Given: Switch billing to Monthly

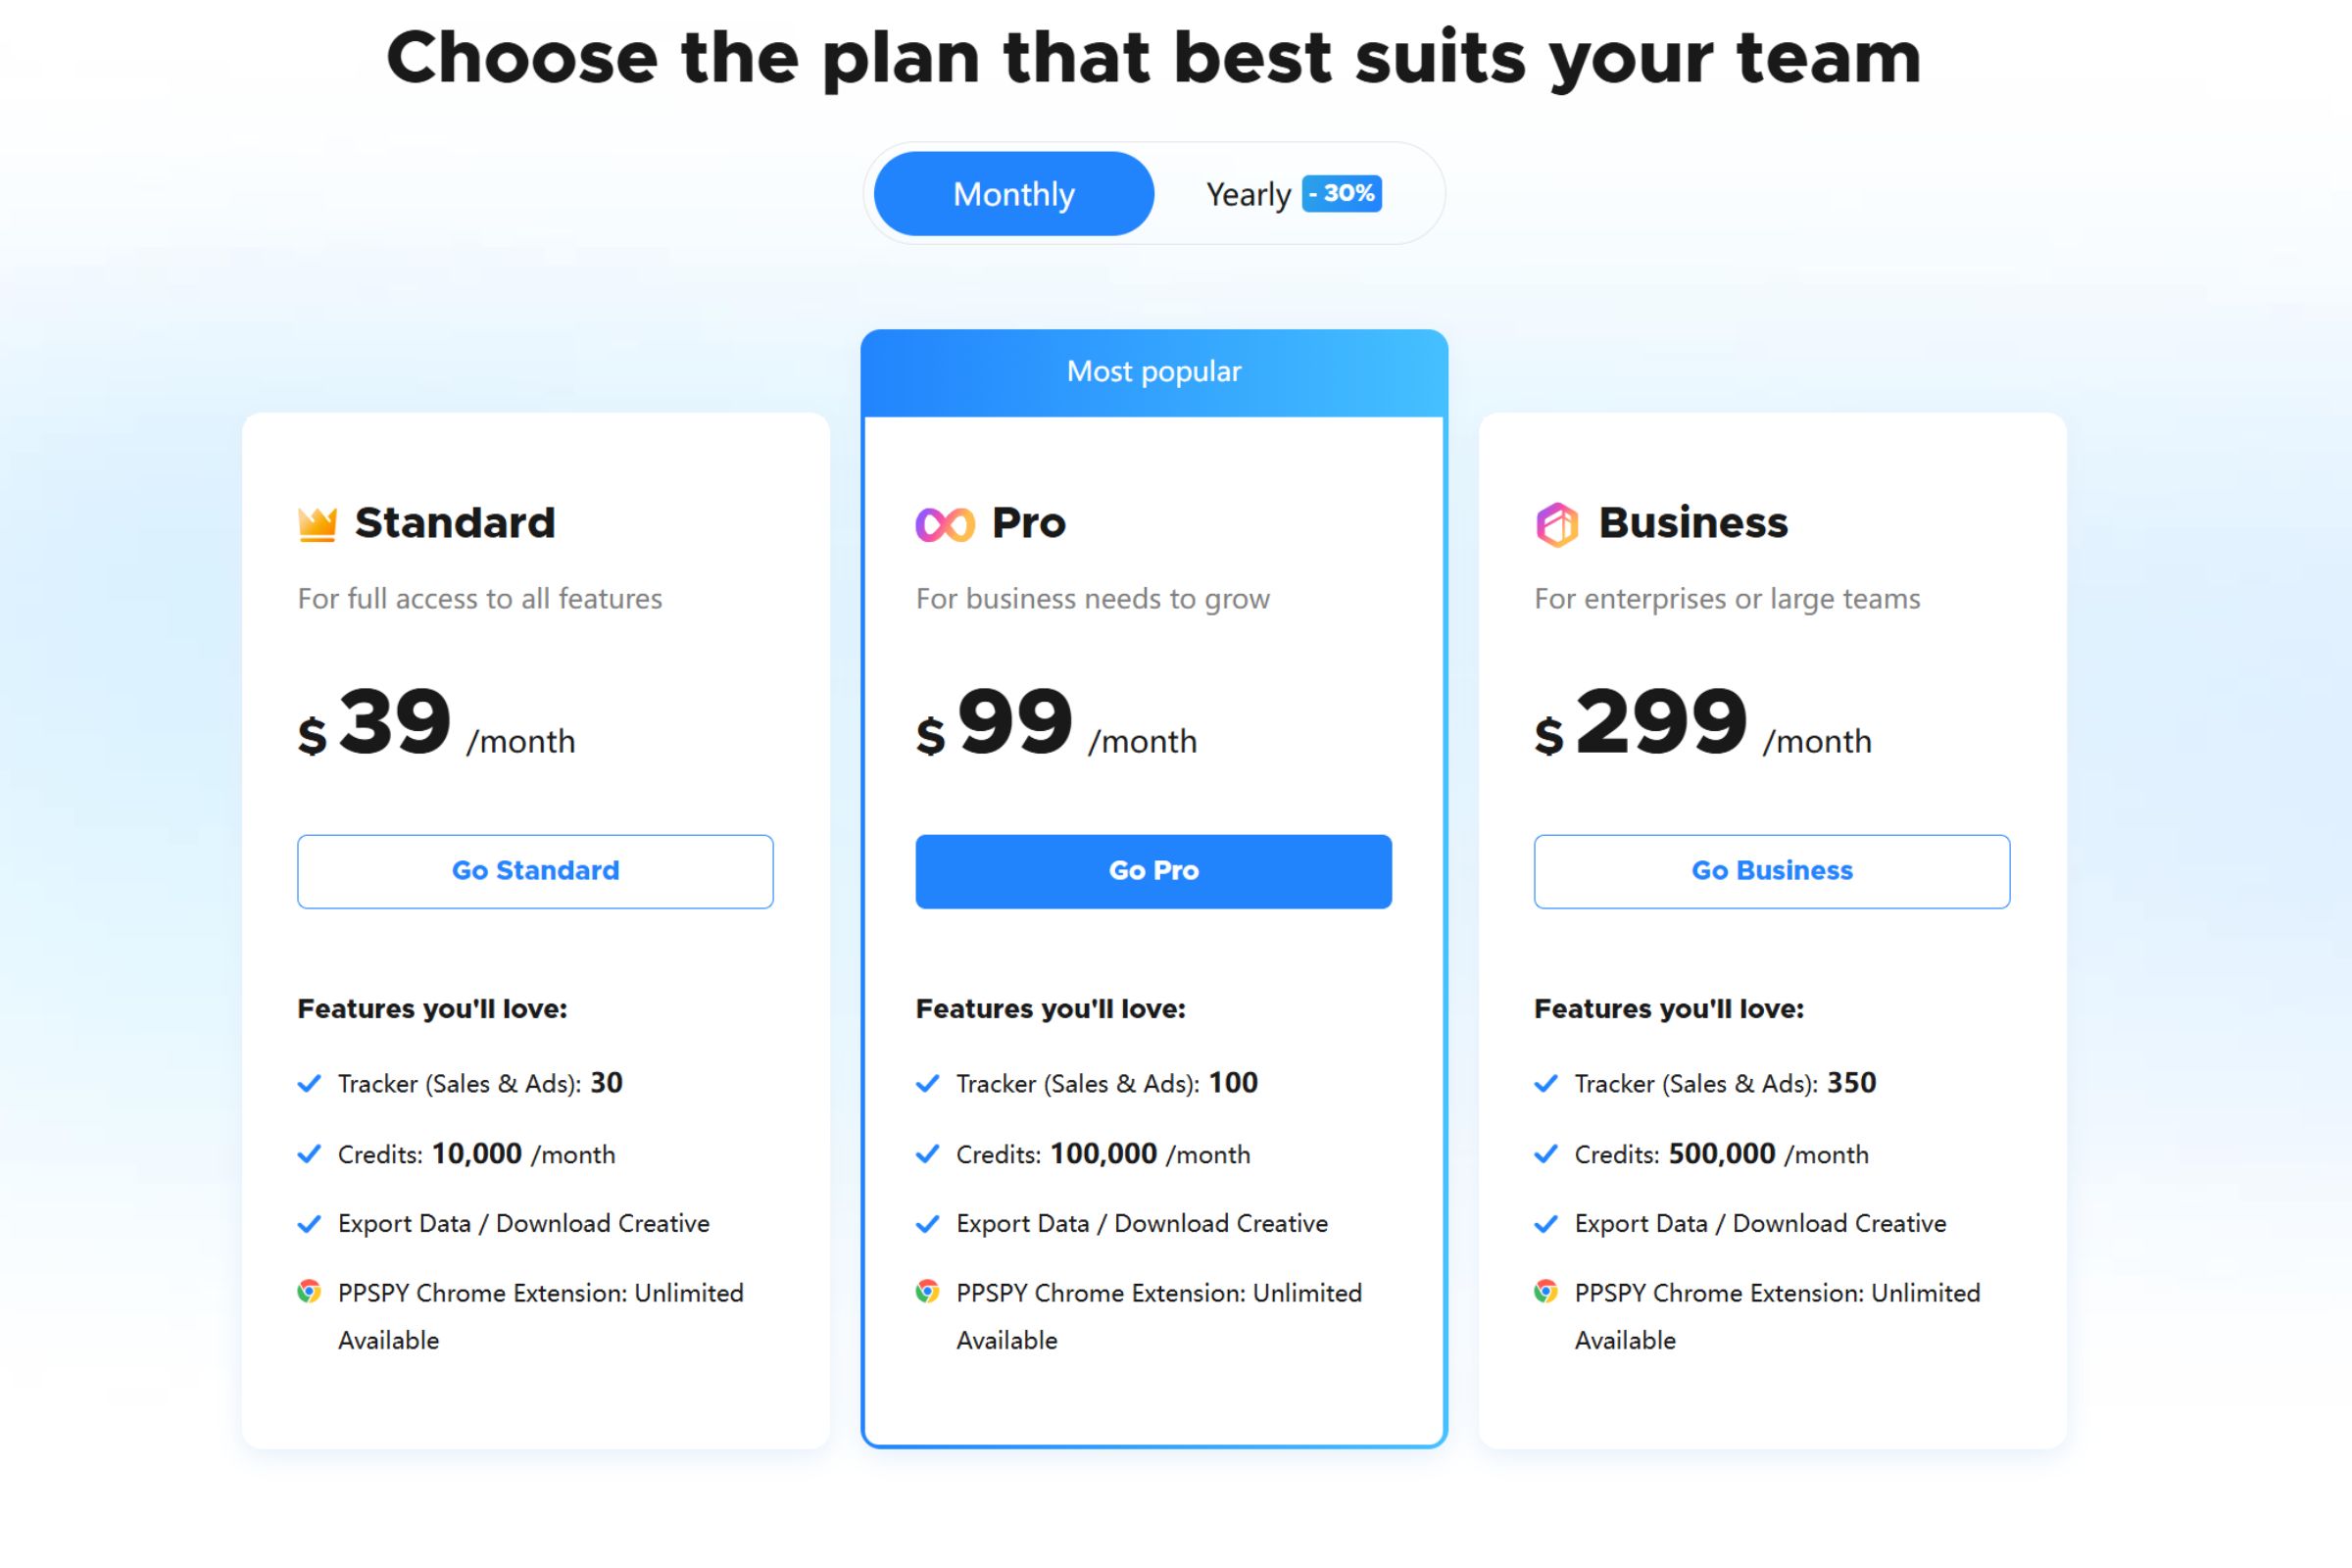Looking at the screenshot, I should 1013,193.
